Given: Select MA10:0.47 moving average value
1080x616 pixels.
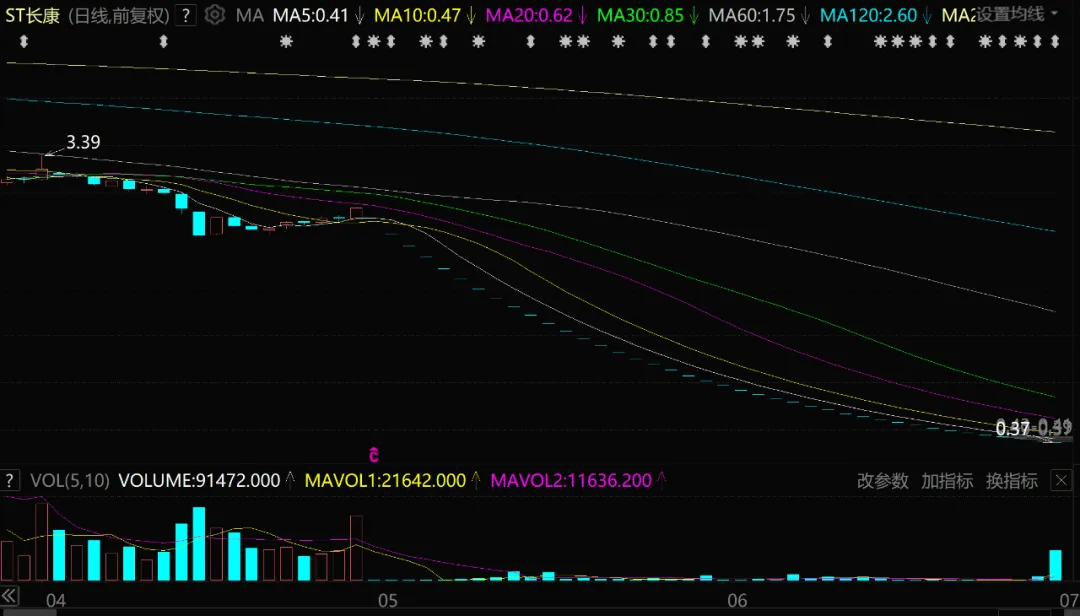Looking at the screenshot, I should (417, 15).
